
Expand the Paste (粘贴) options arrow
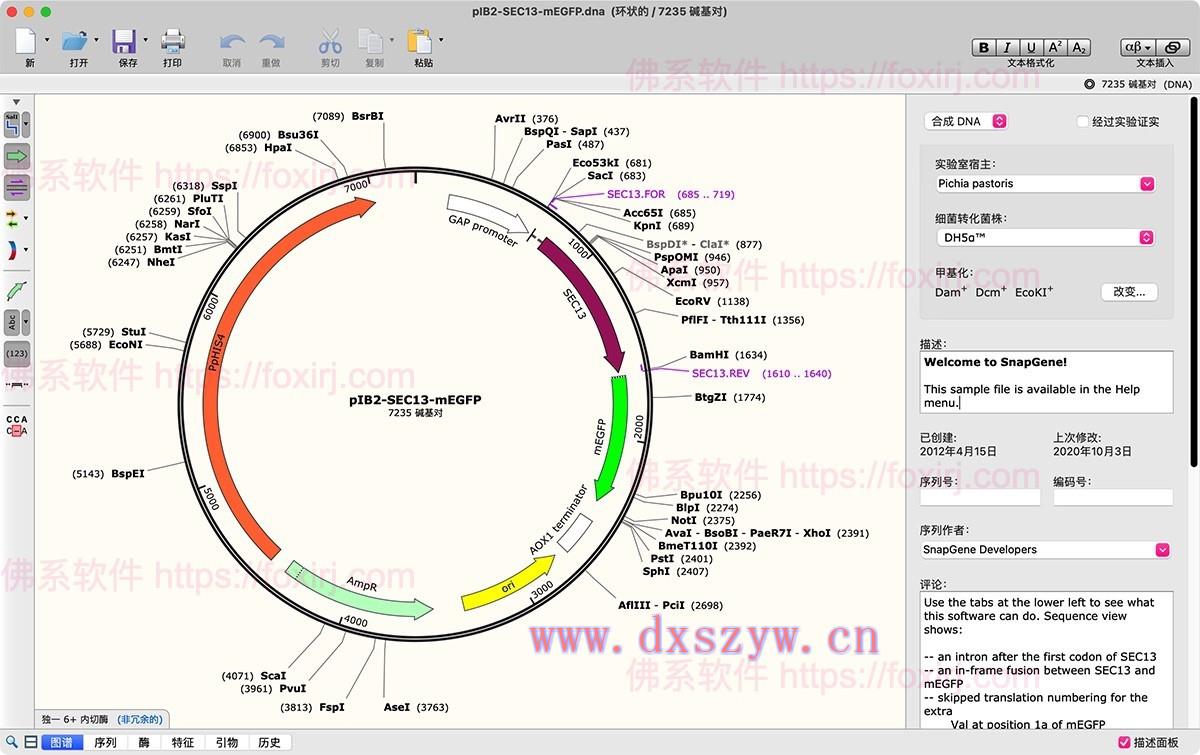click(440, 41)
